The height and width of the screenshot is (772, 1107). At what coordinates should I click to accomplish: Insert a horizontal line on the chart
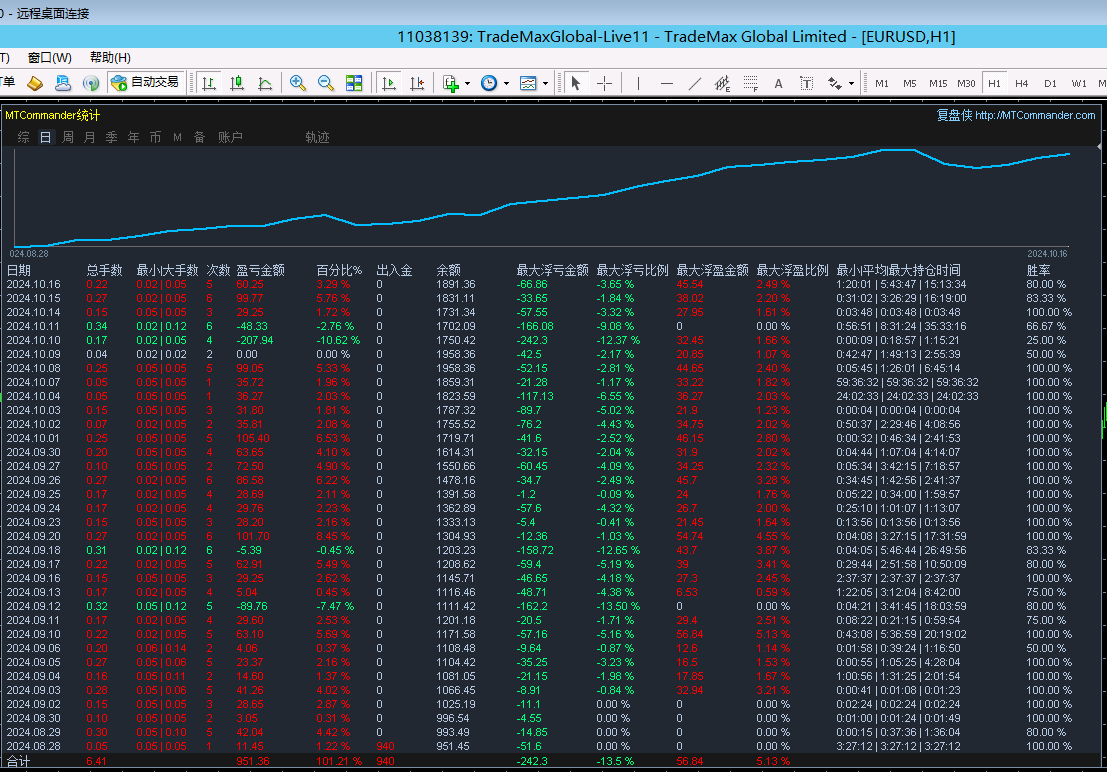point(667,83)
